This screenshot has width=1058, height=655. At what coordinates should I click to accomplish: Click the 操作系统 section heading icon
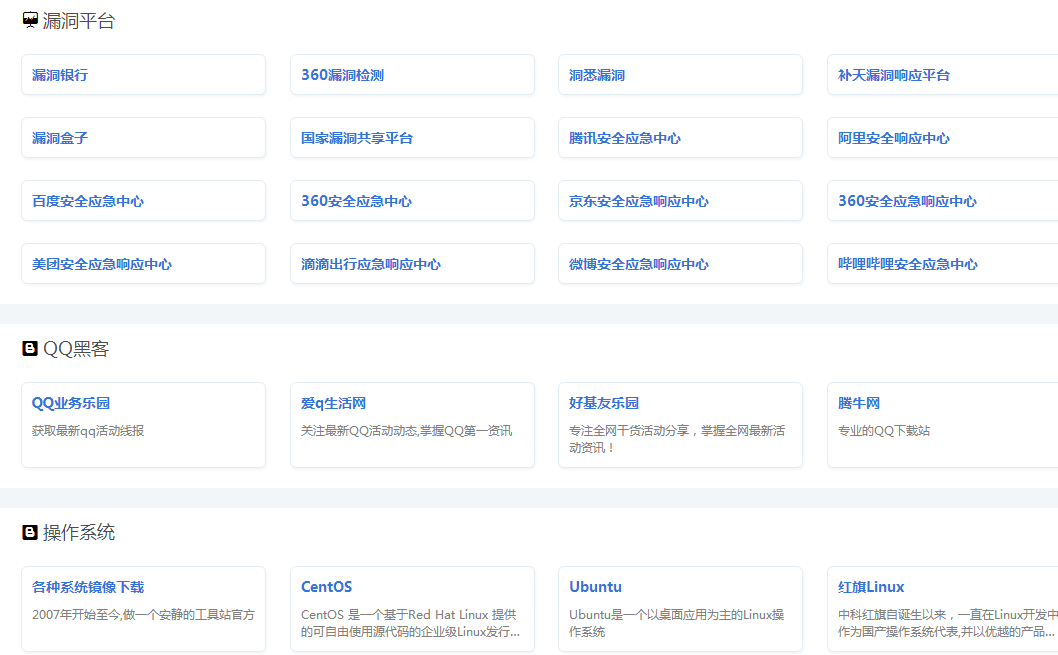coord(30,532)
